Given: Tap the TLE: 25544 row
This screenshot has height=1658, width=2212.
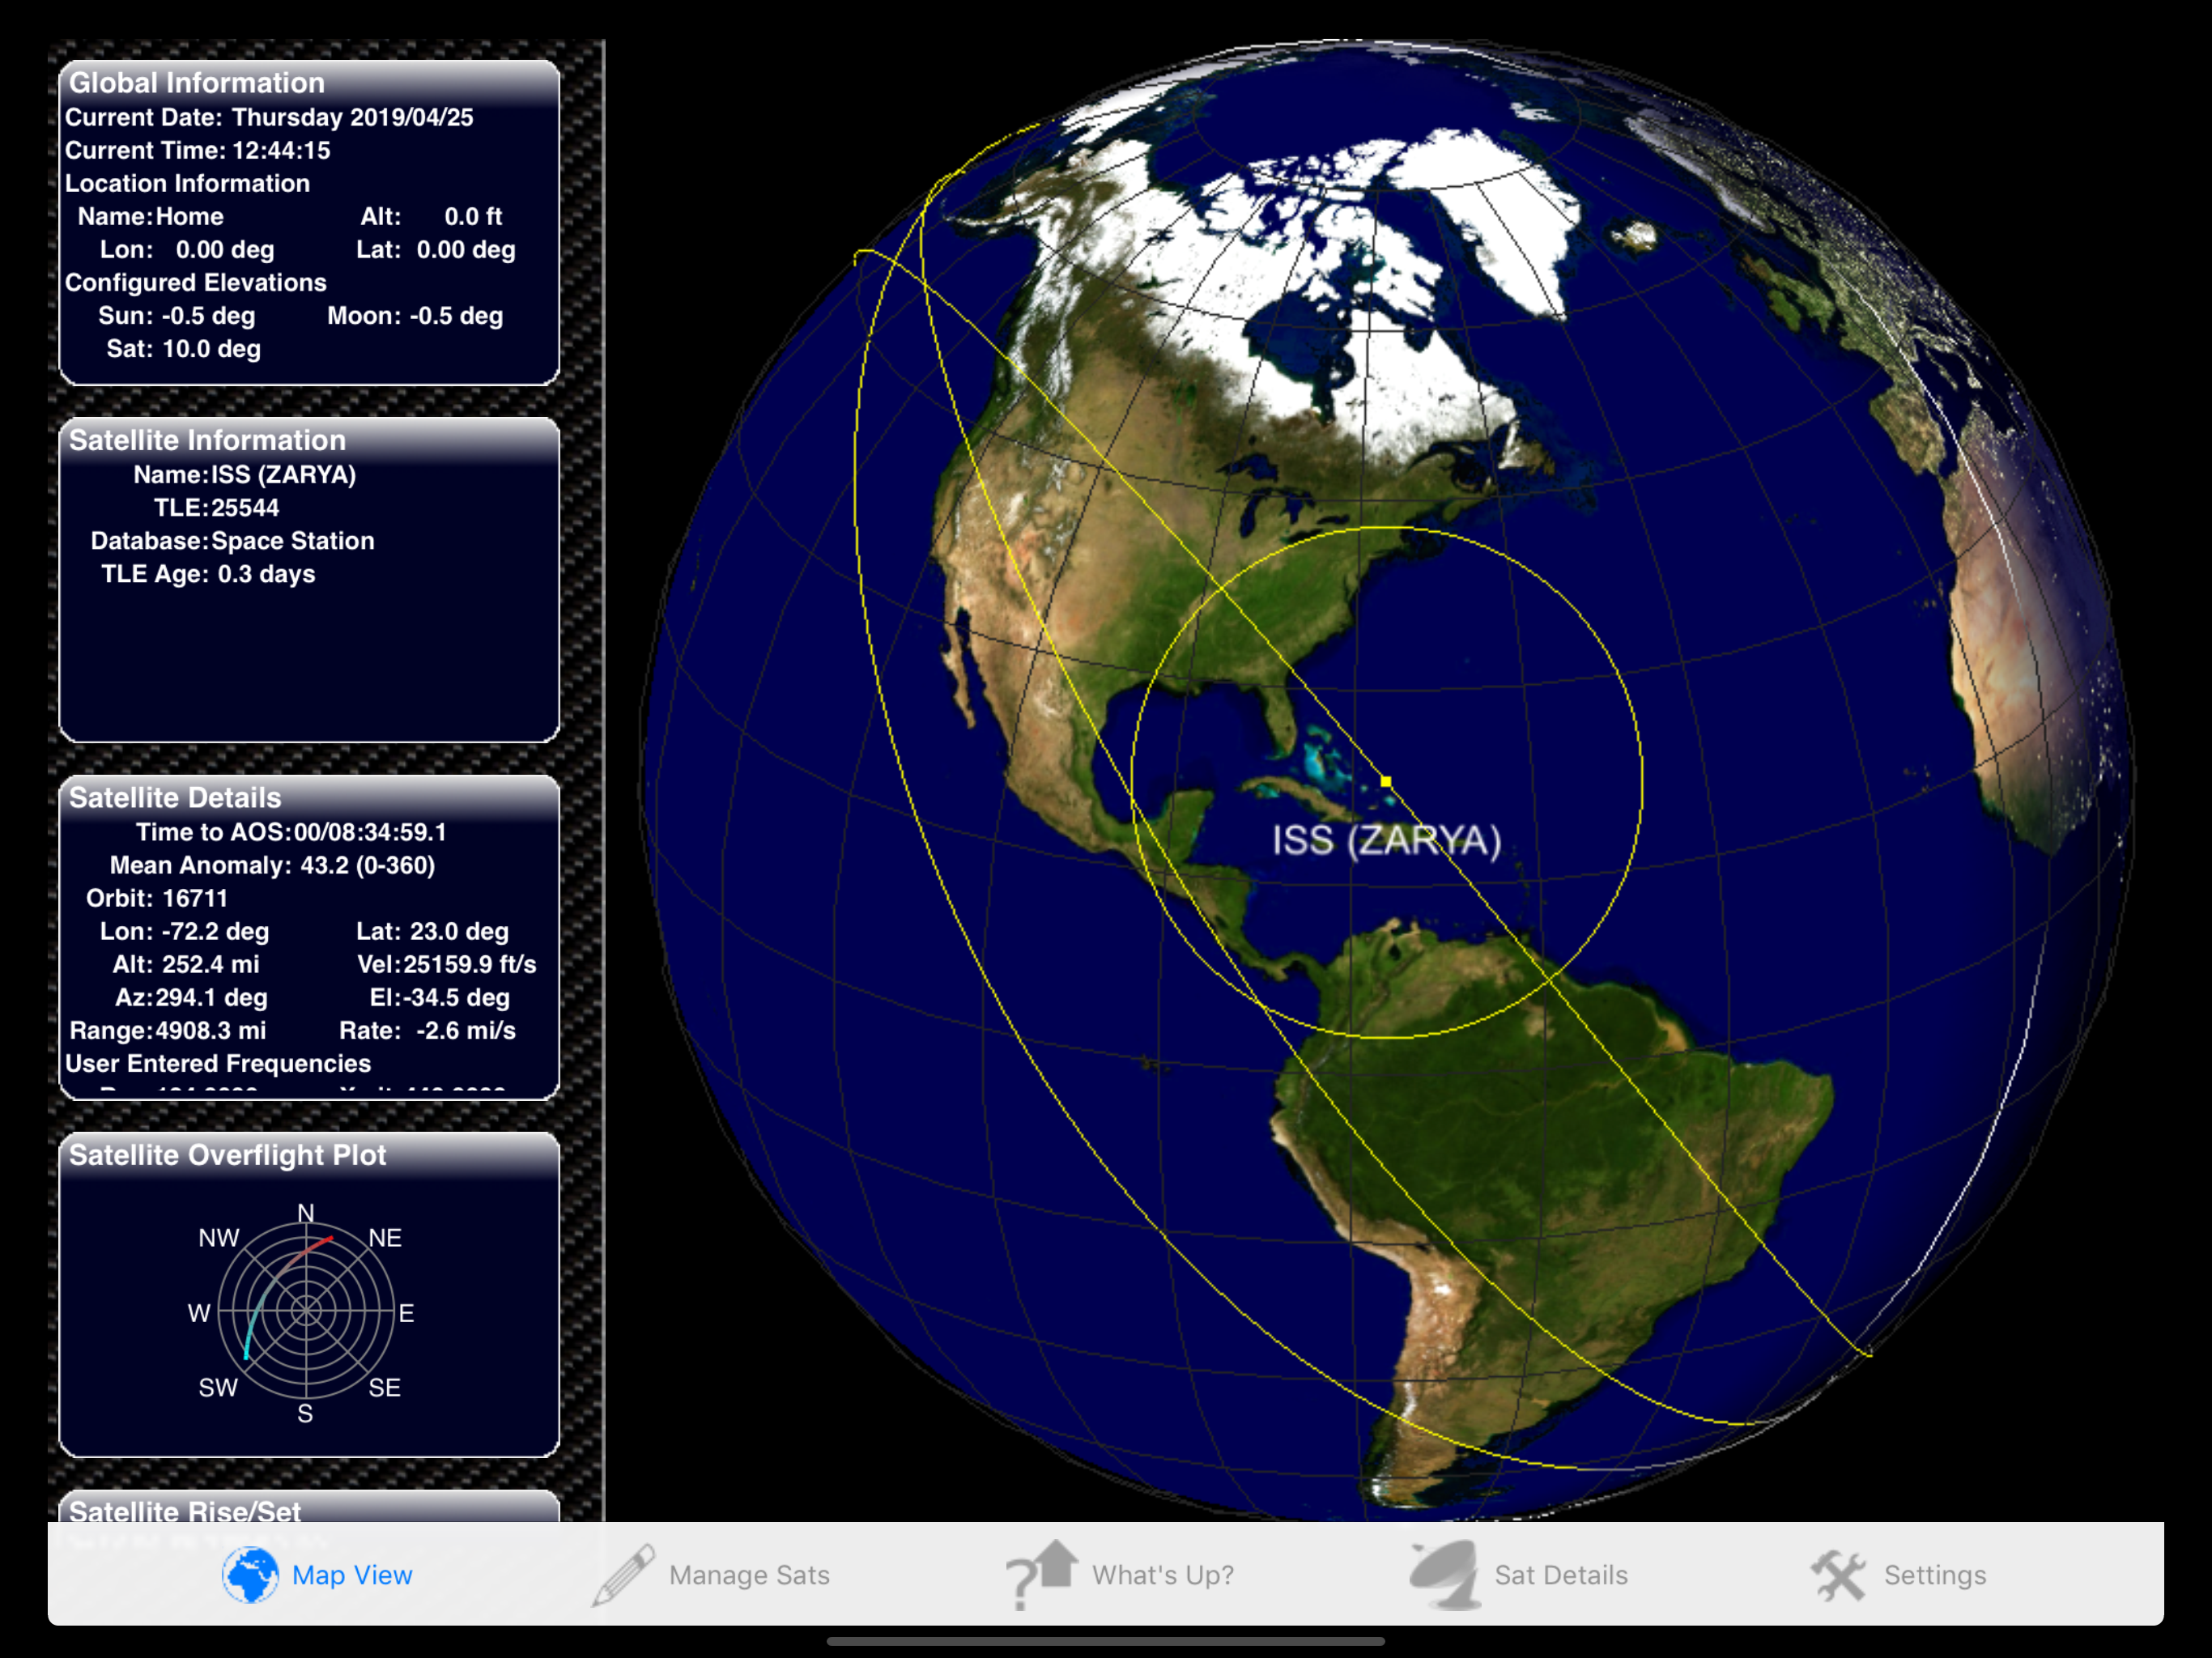Looking at the screenshot, I should 216,508.
